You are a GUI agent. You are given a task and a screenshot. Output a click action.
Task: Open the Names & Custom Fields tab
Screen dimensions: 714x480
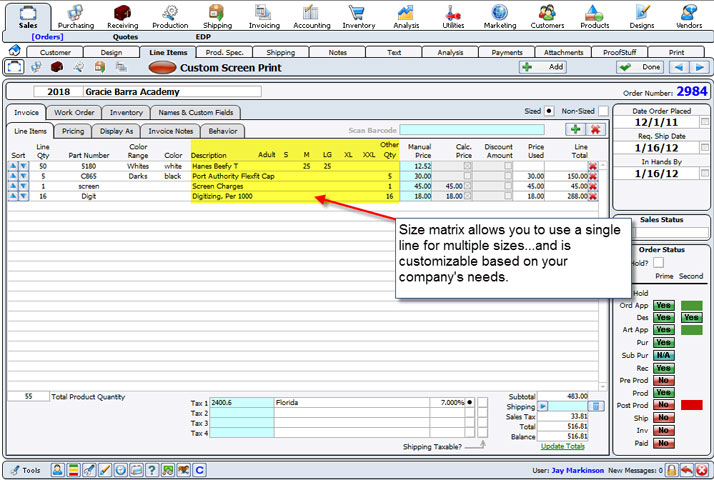coord(196,112)
